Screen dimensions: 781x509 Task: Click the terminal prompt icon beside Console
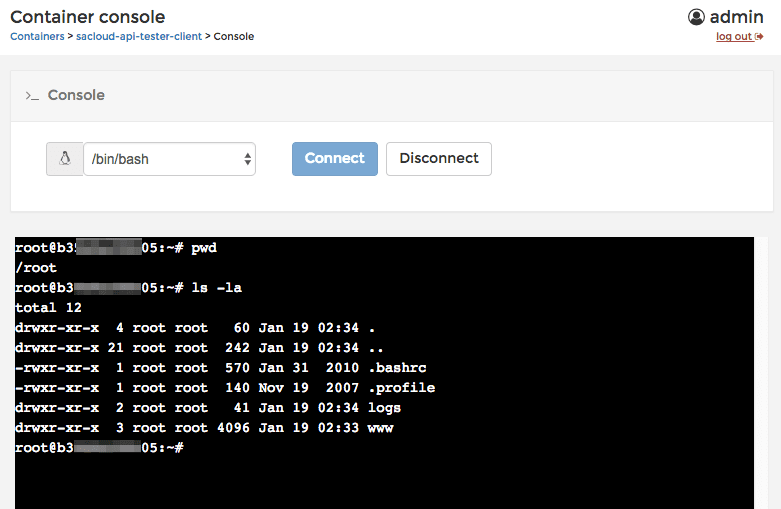coord(32,95)
